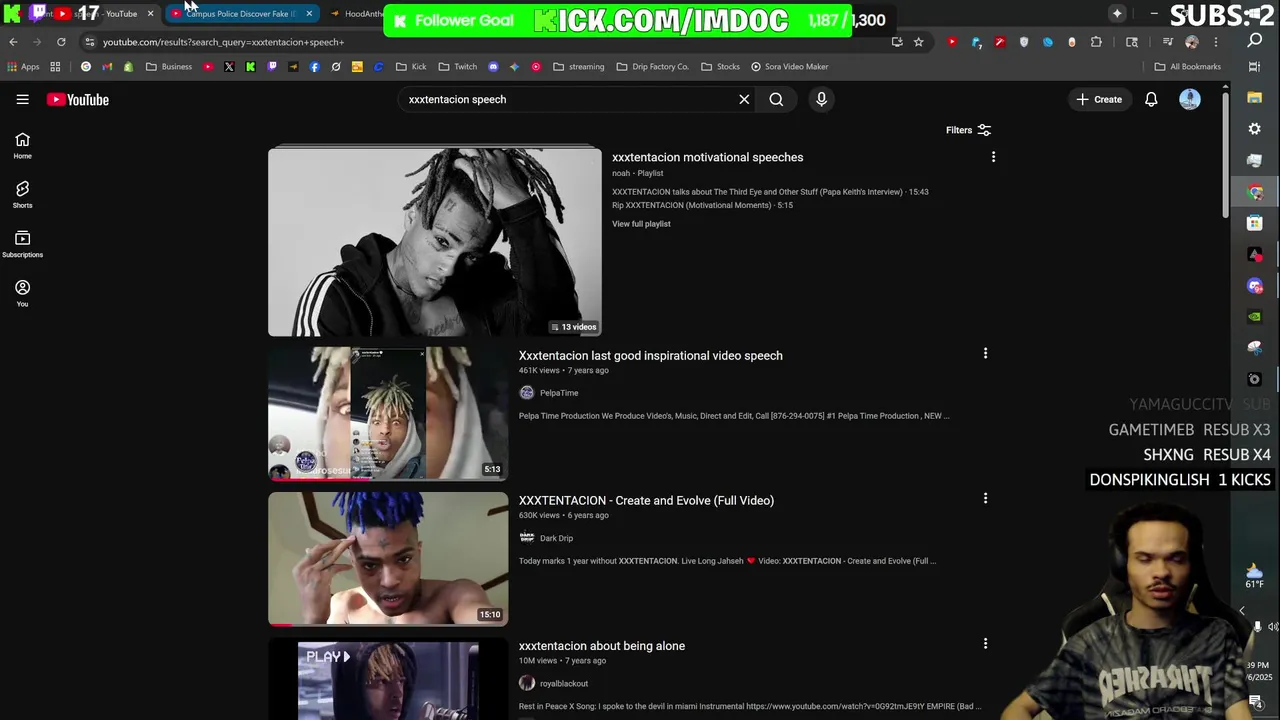
Task: Play the 5:13 inspirational speech thumbnail
Action: 388,414
